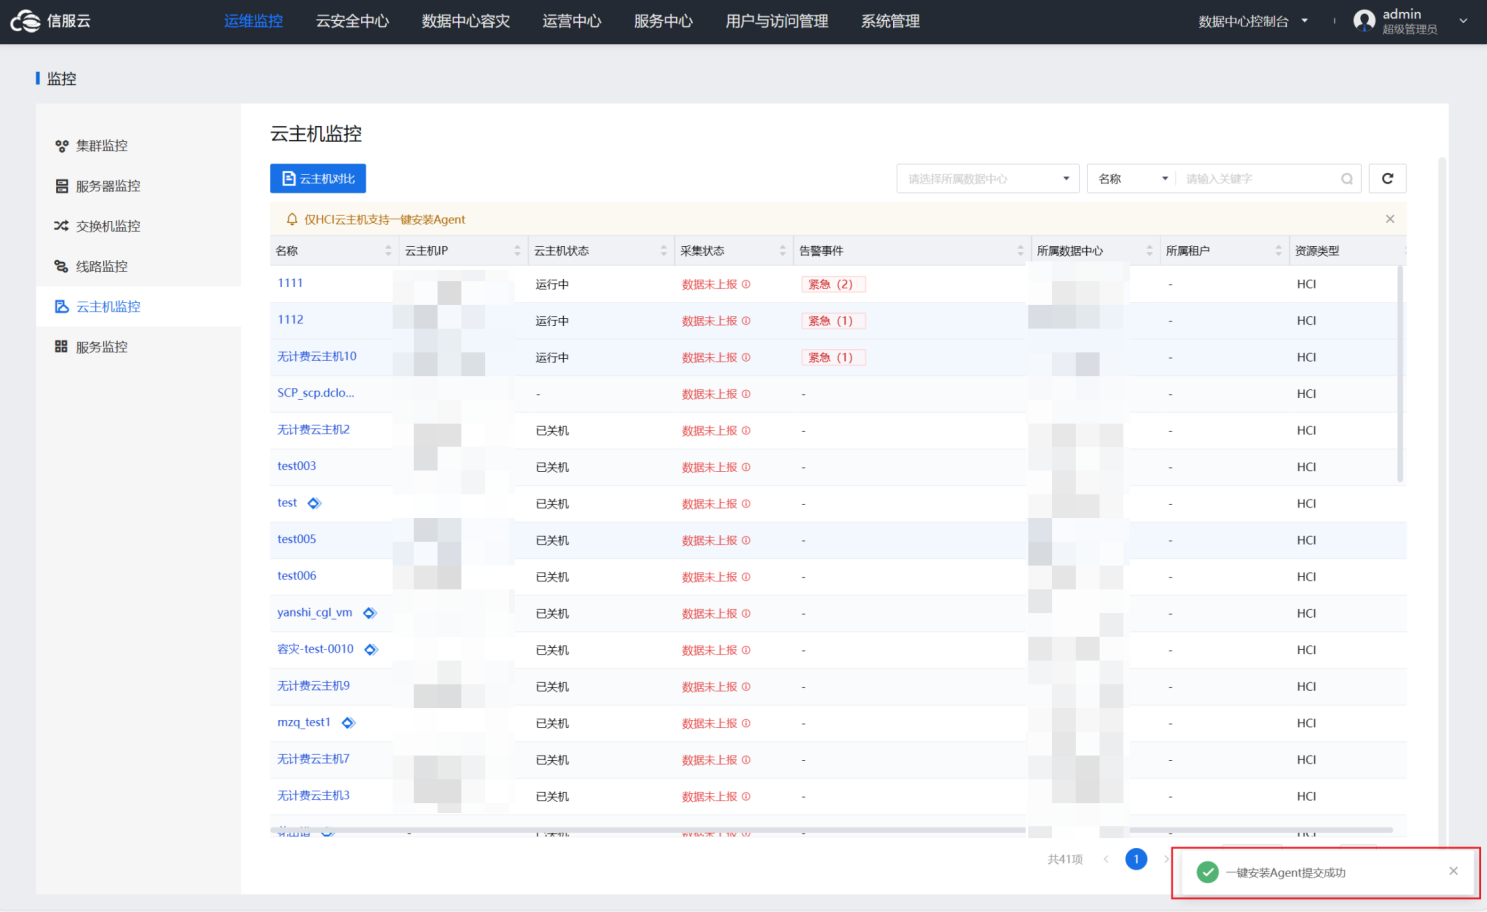Switch to 运维监控 top tab
The height and width of the screenshot is (912, 1487).
pyautogui.click(x=253, y=21)
